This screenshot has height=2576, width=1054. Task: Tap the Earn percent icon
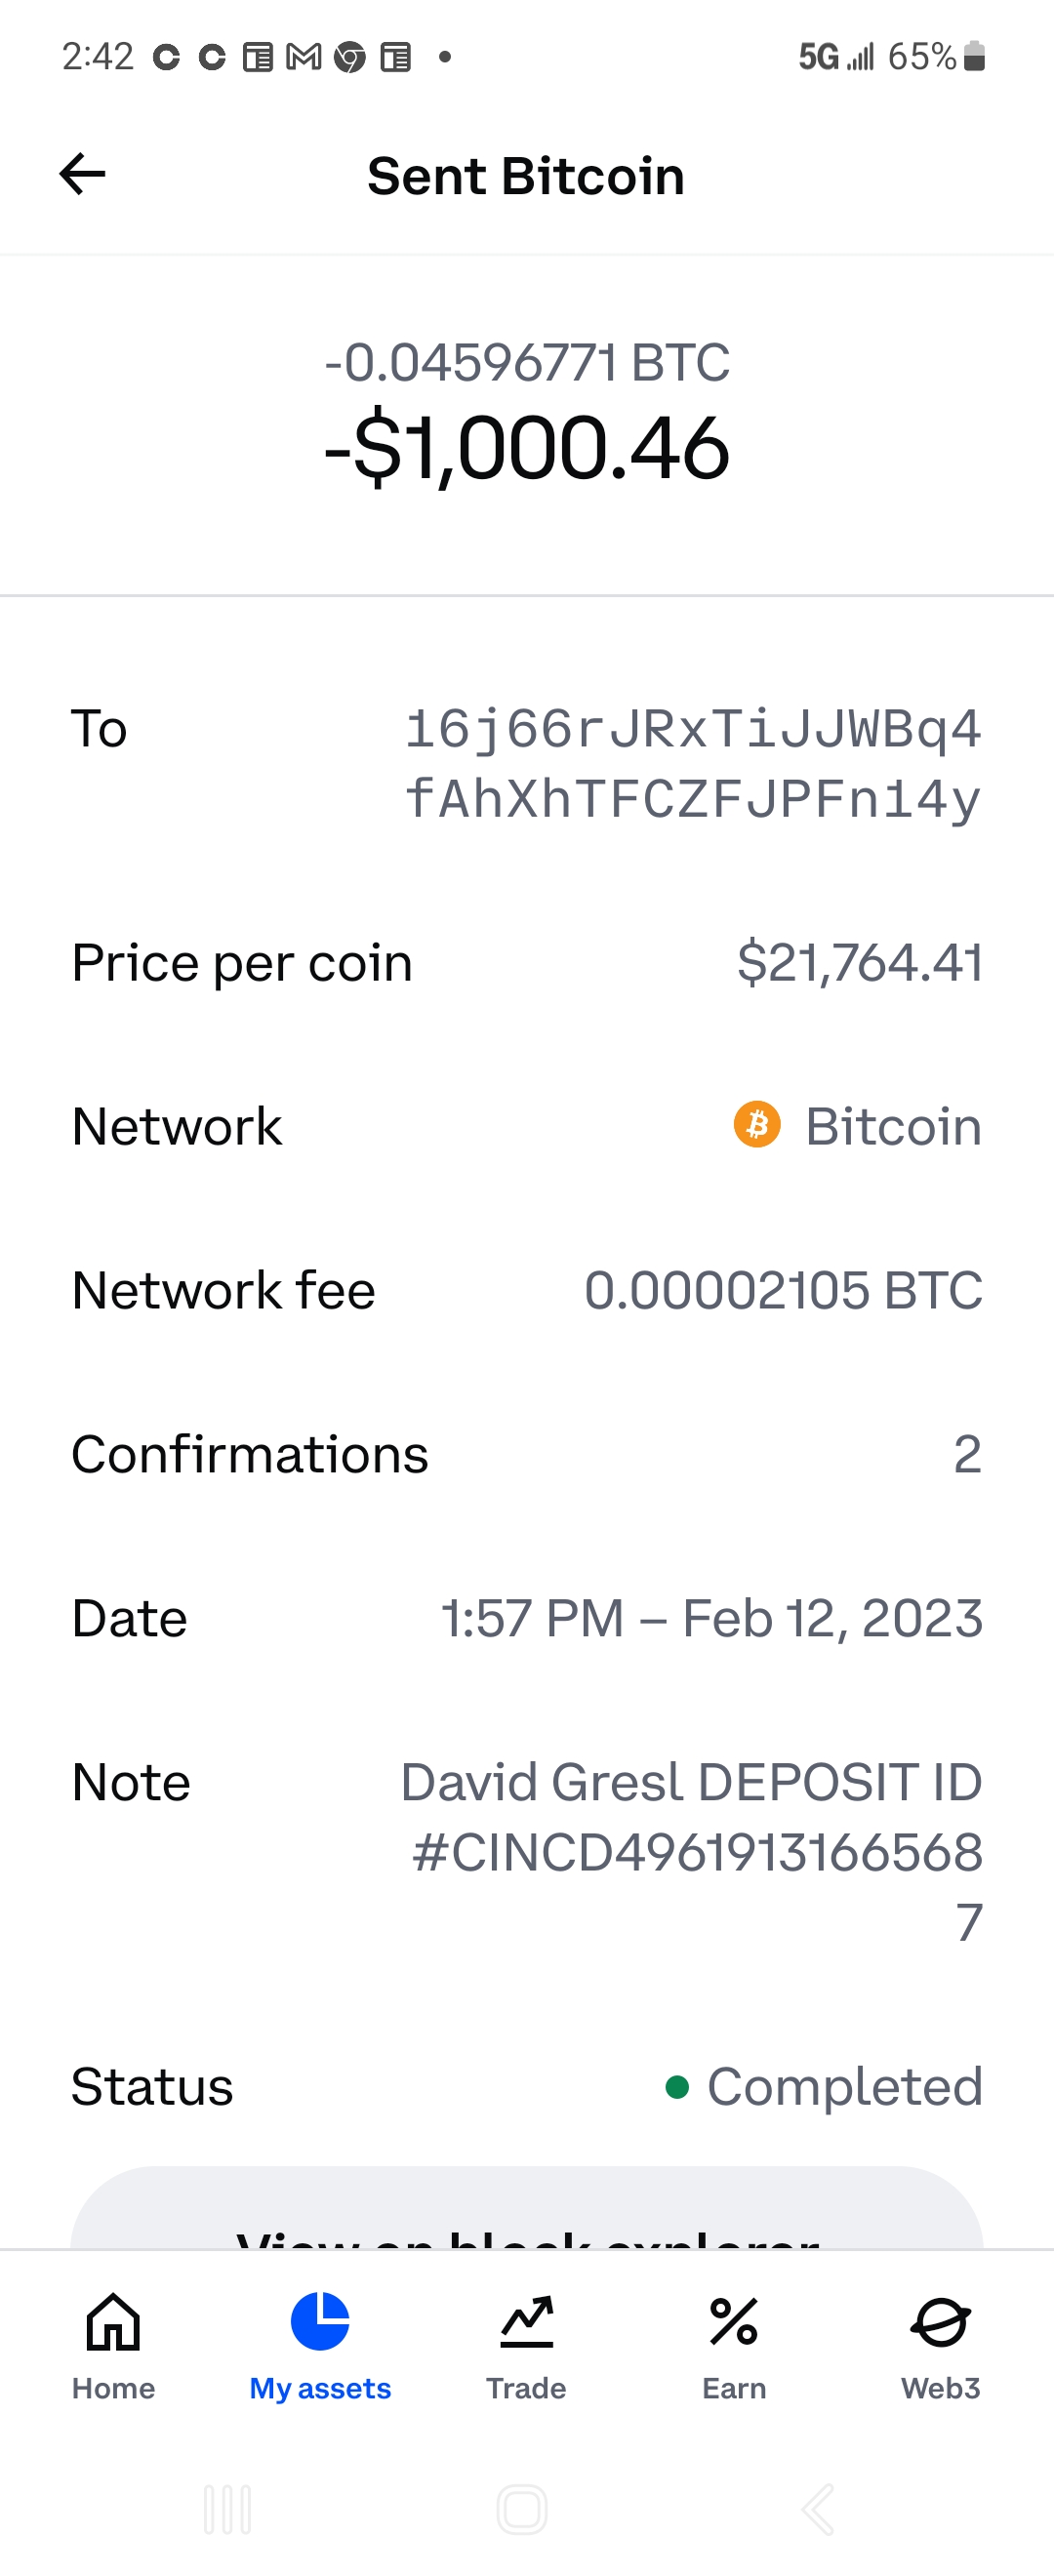[x=734, y=2321]
